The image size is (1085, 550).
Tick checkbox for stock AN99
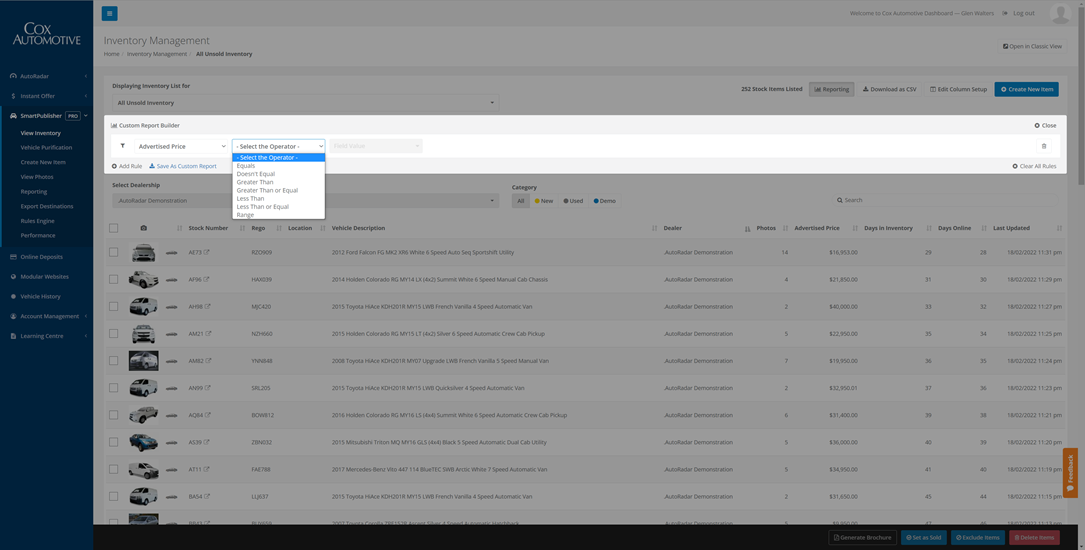point(113,388)
